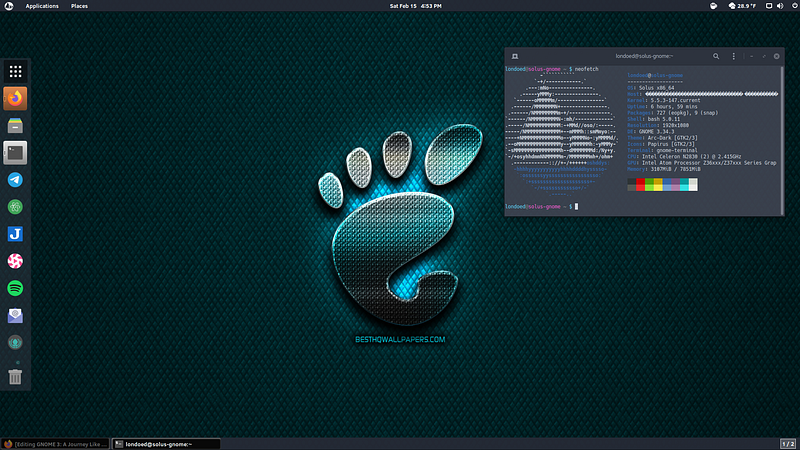Click the workspace switcher showing 1/2
The width and height of the screenshot is (800, 450).
pyautogui.click(x=787, y=443)
